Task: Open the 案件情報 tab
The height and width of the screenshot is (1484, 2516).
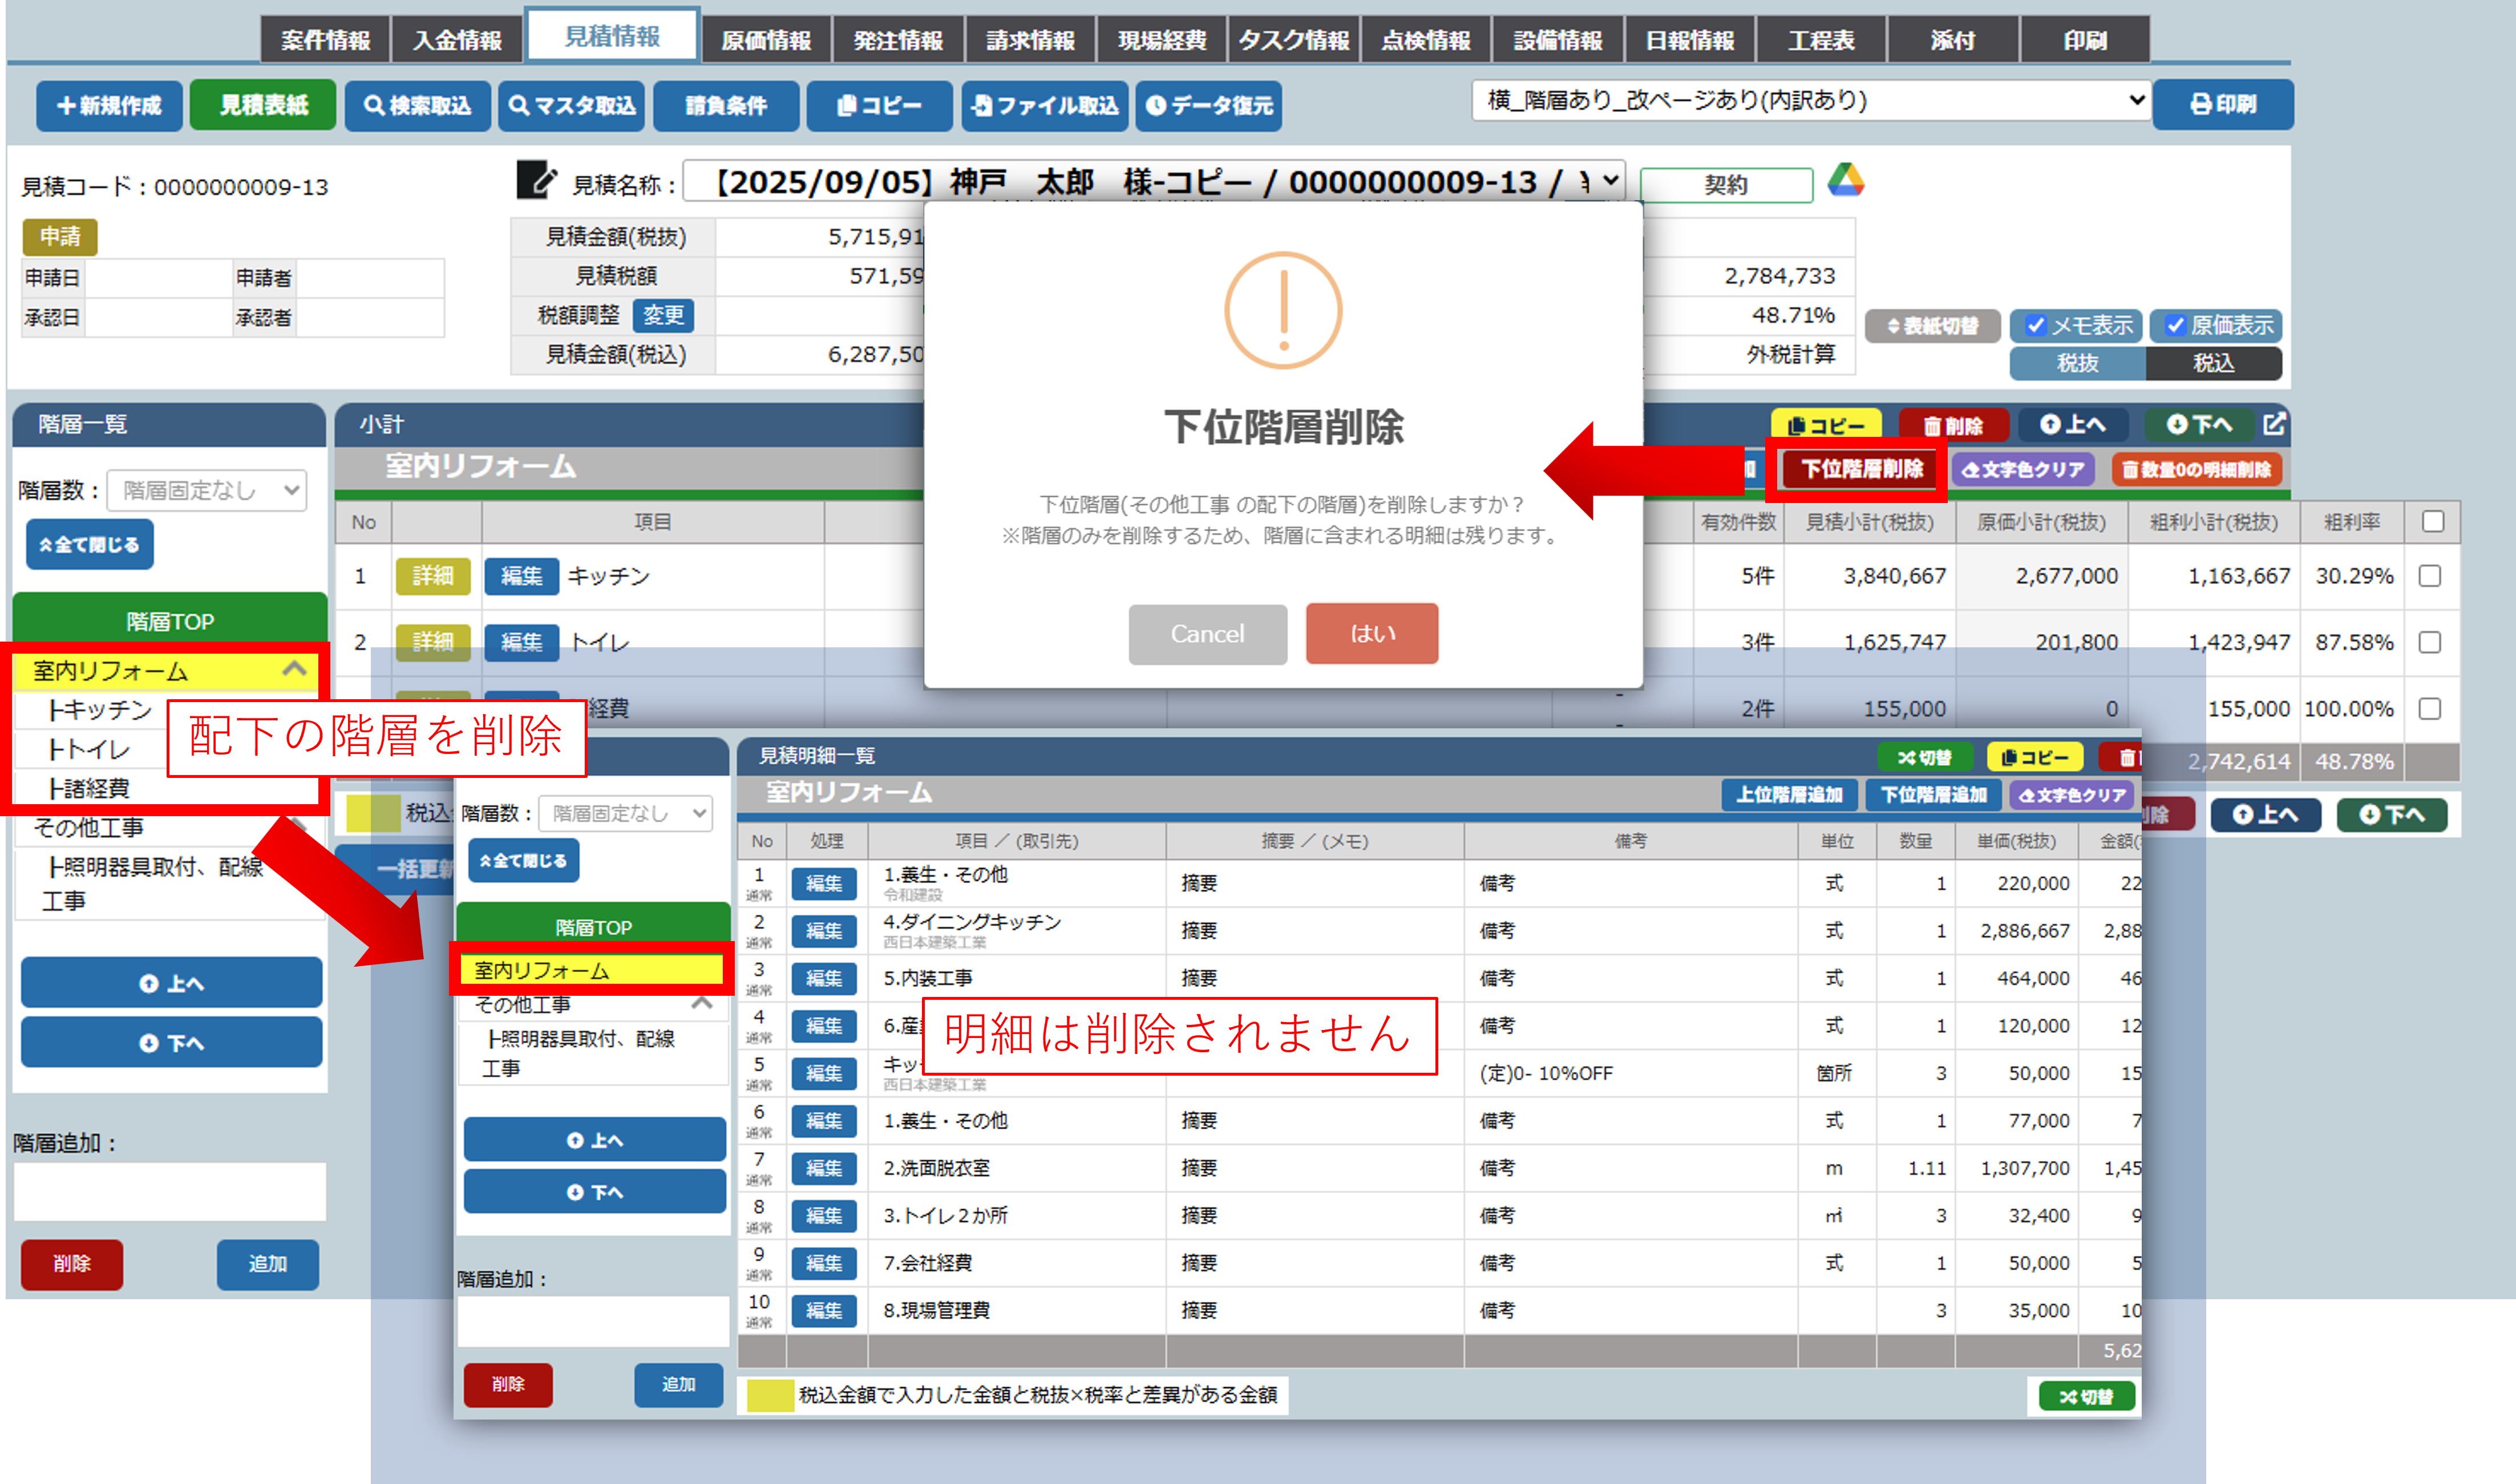Action: 325,40
